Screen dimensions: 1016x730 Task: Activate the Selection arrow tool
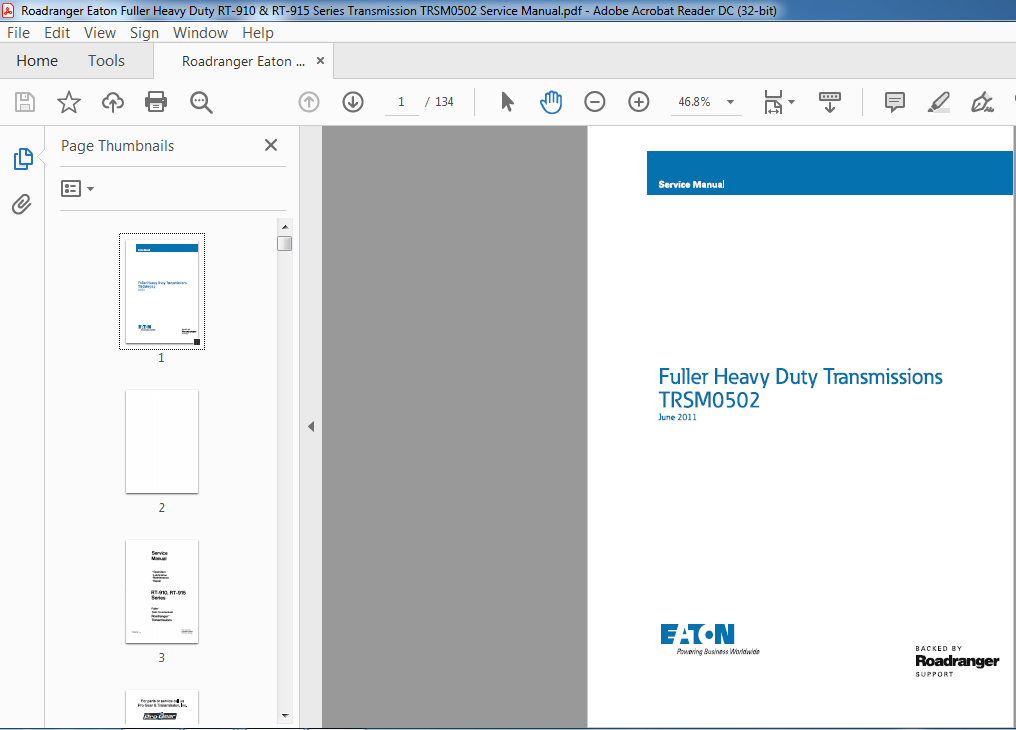pyautogui.click(x=507, y=102)
